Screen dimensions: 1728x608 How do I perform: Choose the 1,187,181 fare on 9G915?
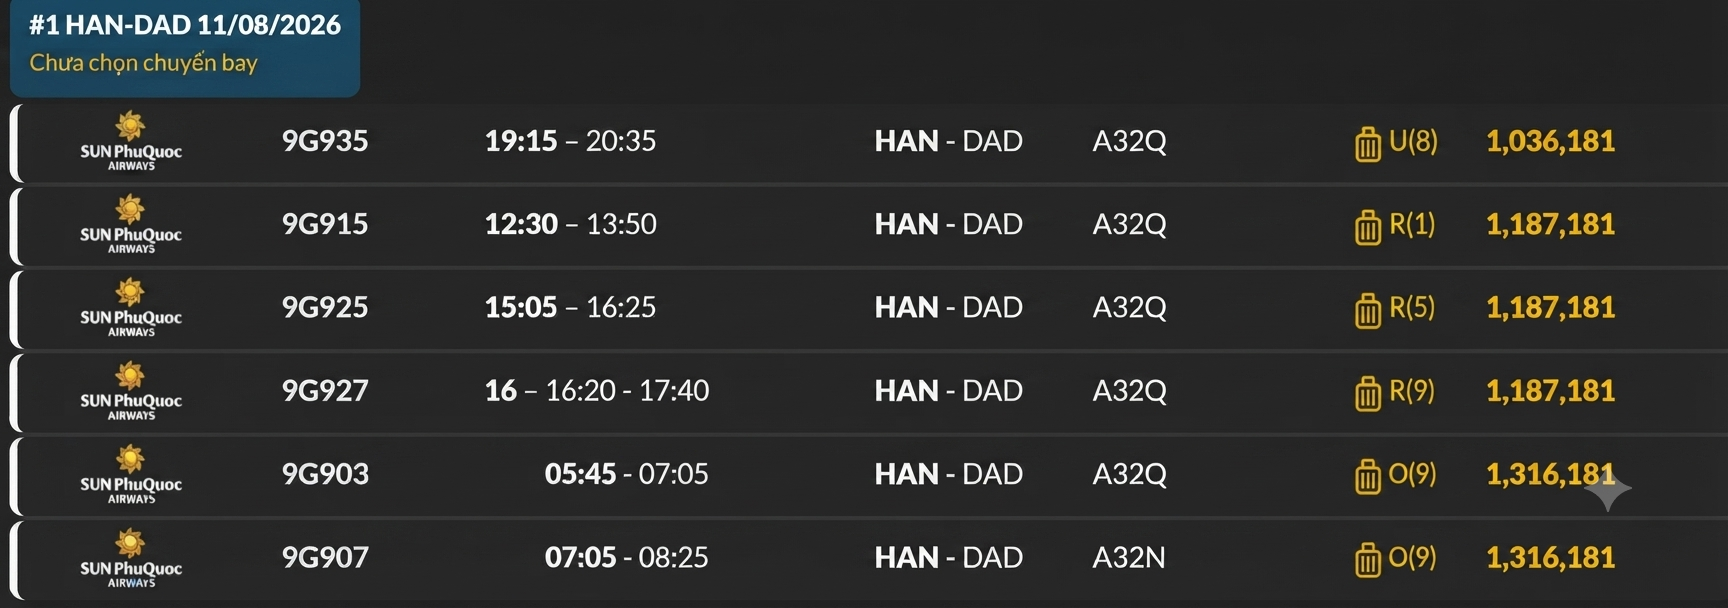pos(1550,224)
